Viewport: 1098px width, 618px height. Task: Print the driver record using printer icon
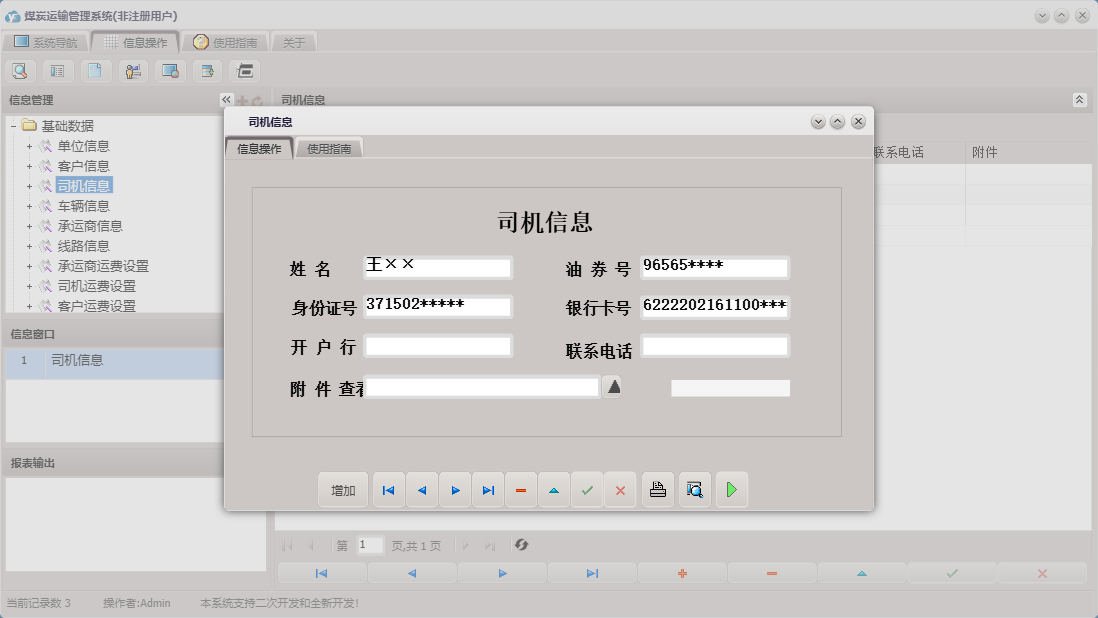coord(657,489)
